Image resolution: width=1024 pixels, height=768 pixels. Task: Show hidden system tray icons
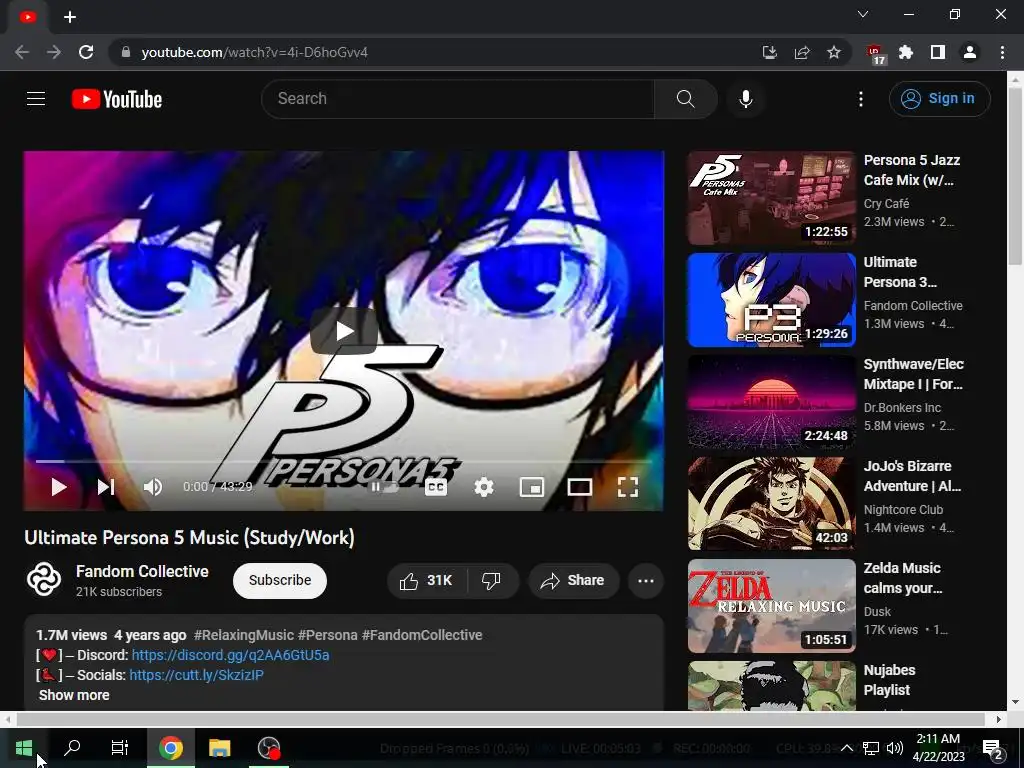click(846, 748)
